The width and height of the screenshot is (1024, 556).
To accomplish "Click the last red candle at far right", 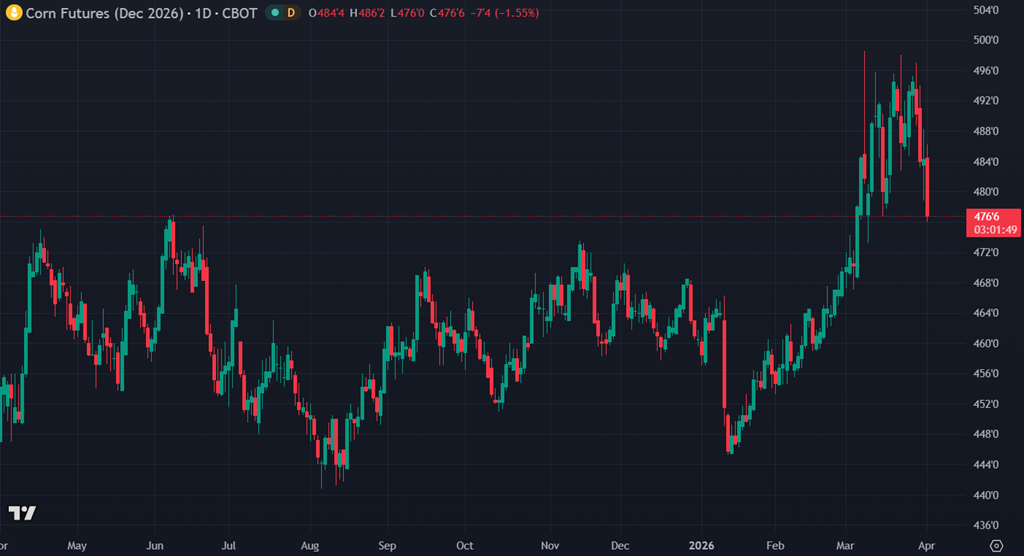I will pos(929,187).
